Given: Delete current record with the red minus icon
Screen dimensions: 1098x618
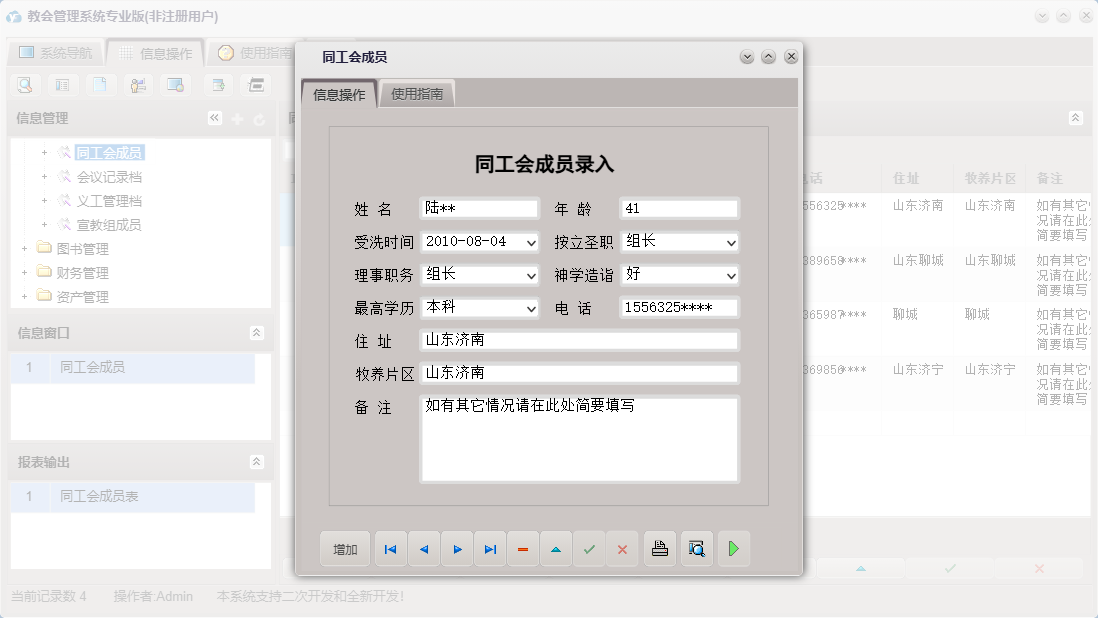Looking at the screenshot, I should [523, 548].
